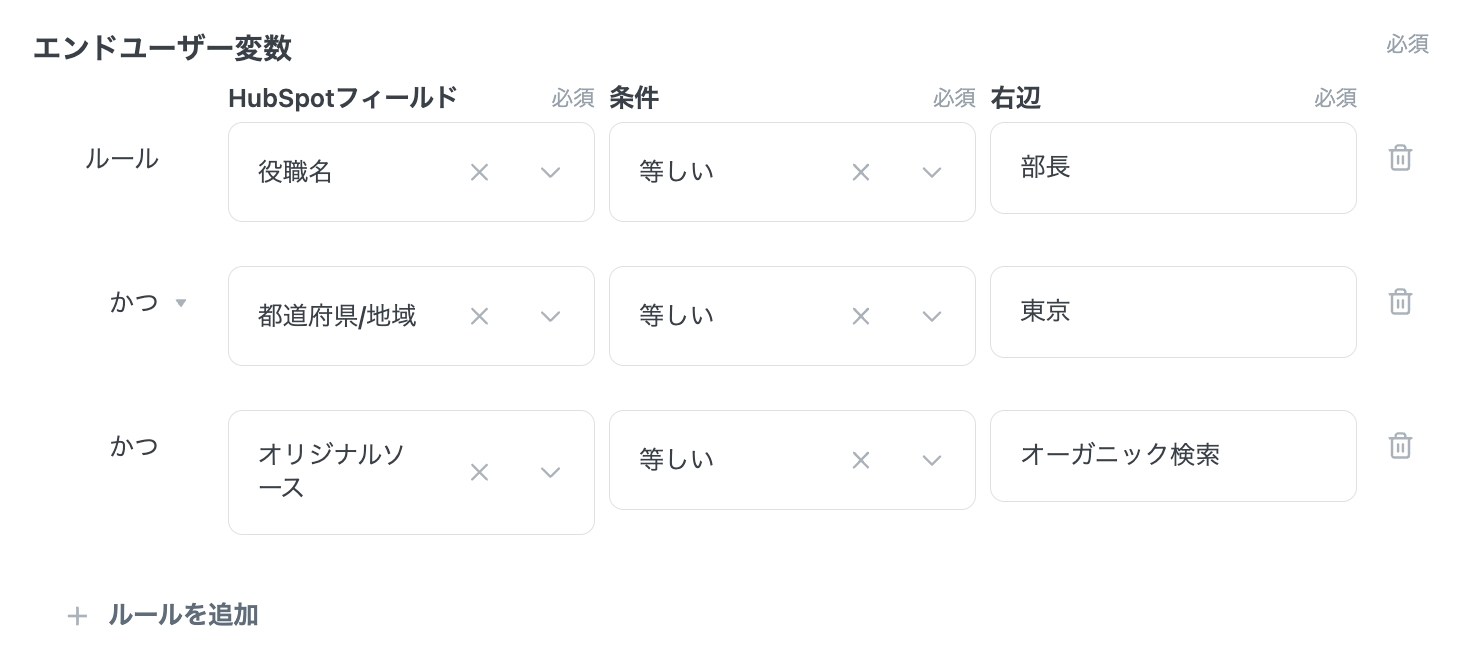The image size is (1468, 664).
Task: Change the かつ logical operator selector
Action: [x=148, y=302]
